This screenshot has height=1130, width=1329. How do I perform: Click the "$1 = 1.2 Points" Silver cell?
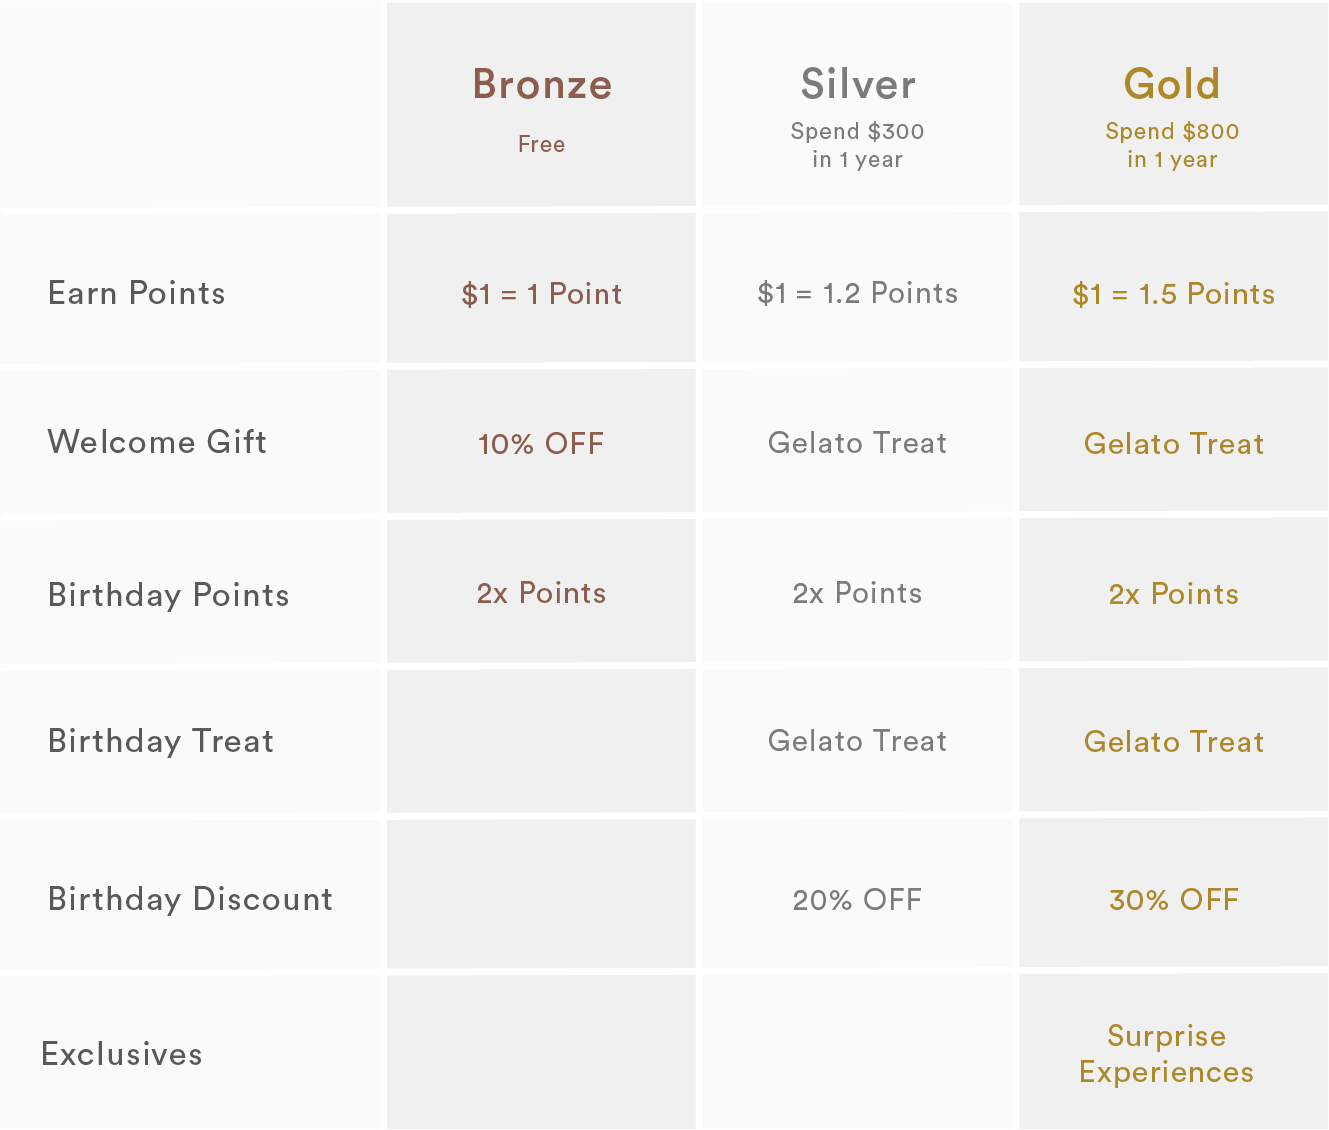(857, 293)
